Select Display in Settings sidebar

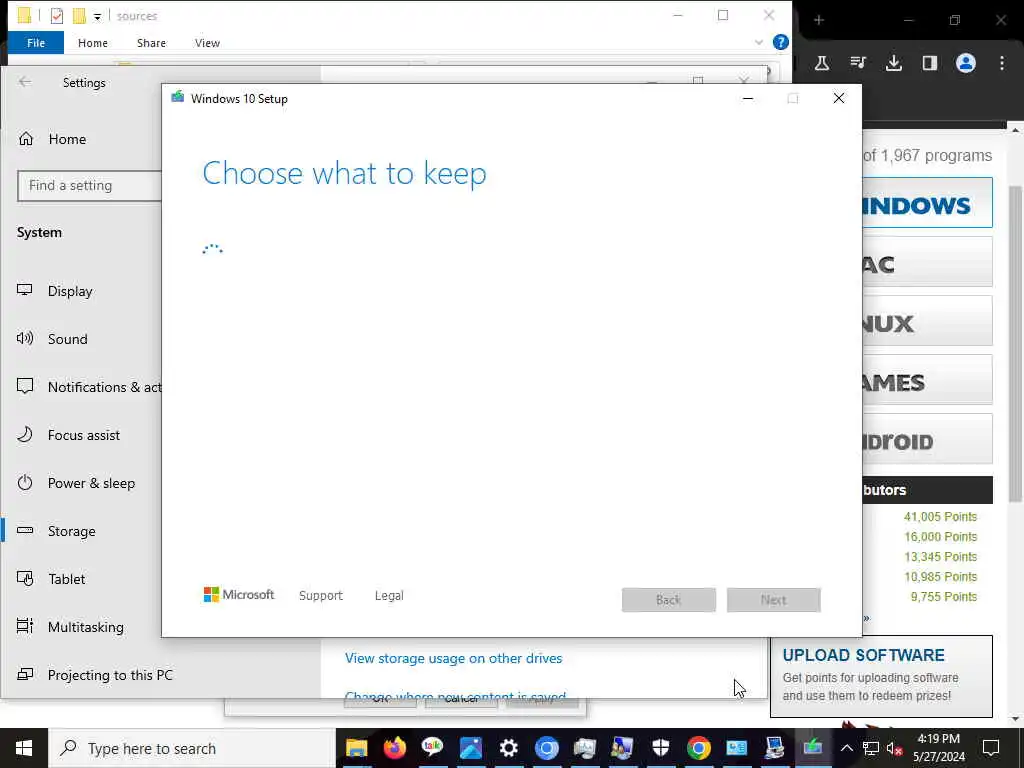pyautogui.click(x=56, y=291)
